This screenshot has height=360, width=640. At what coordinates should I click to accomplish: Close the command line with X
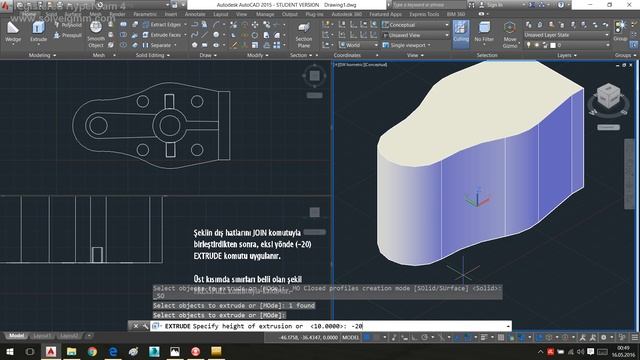[x=136, y=326]
